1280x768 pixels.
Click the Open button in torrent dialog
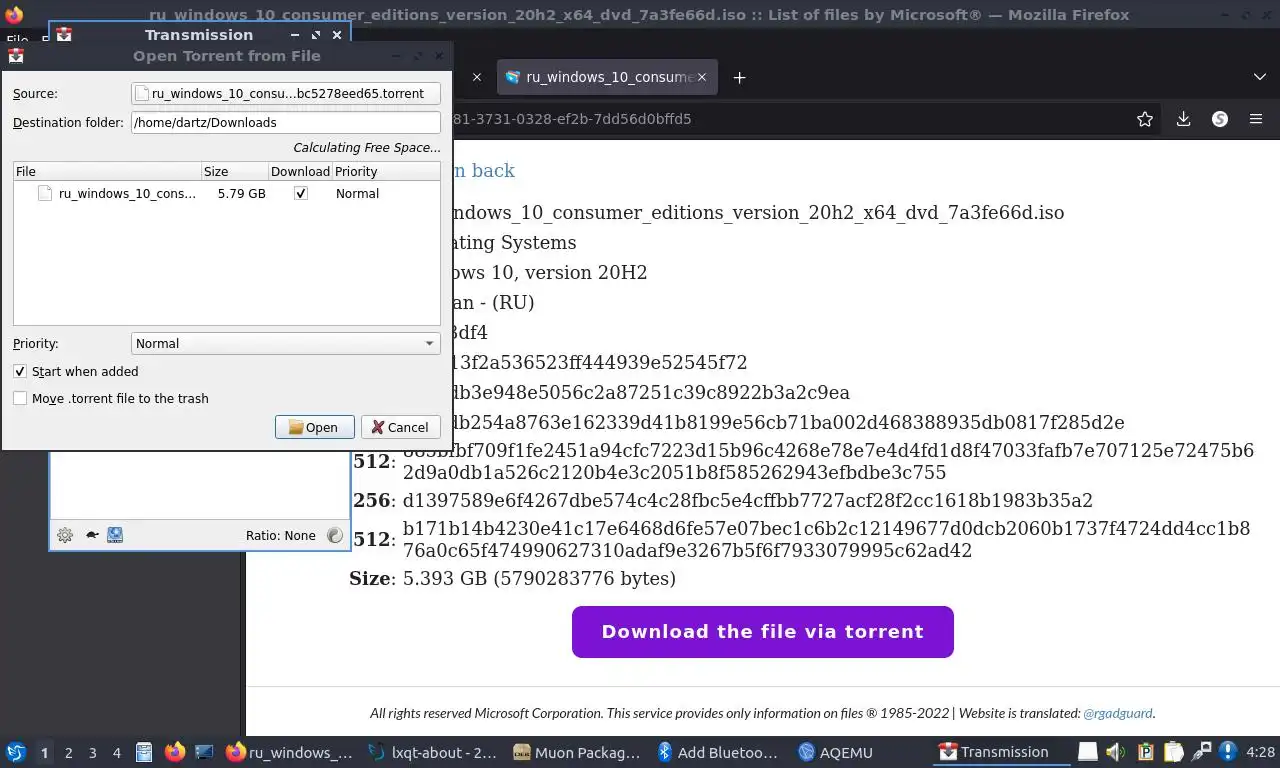point(314,427)
